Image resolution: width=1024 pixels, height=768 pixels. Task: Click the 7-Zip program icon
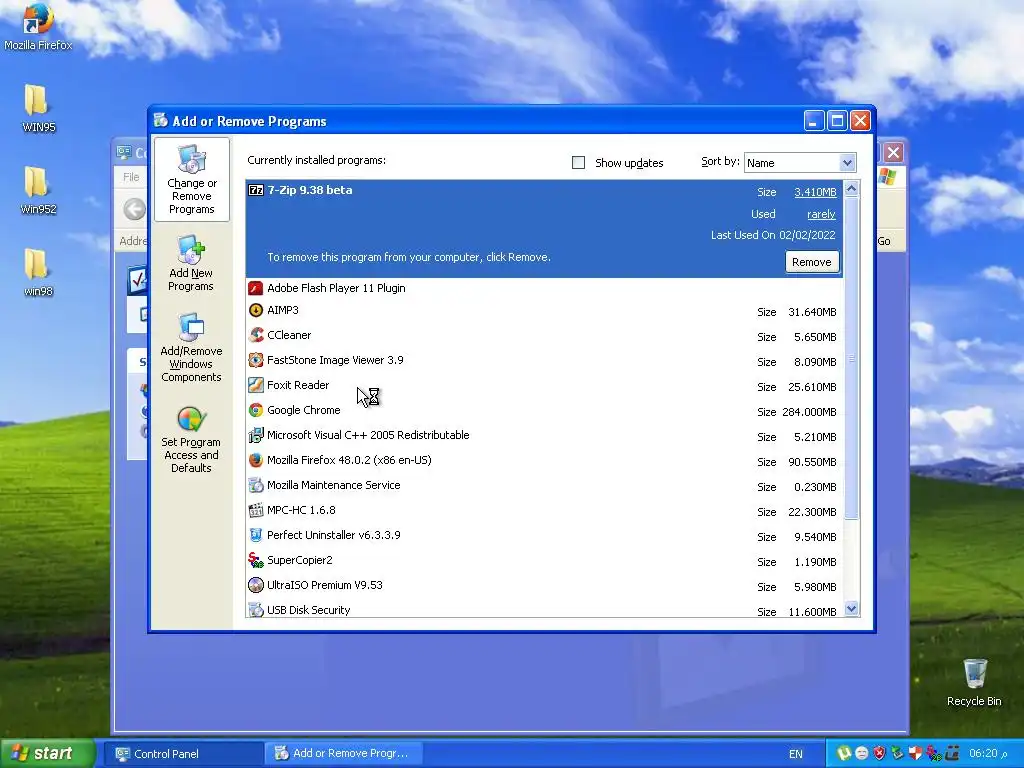[256, 190]
